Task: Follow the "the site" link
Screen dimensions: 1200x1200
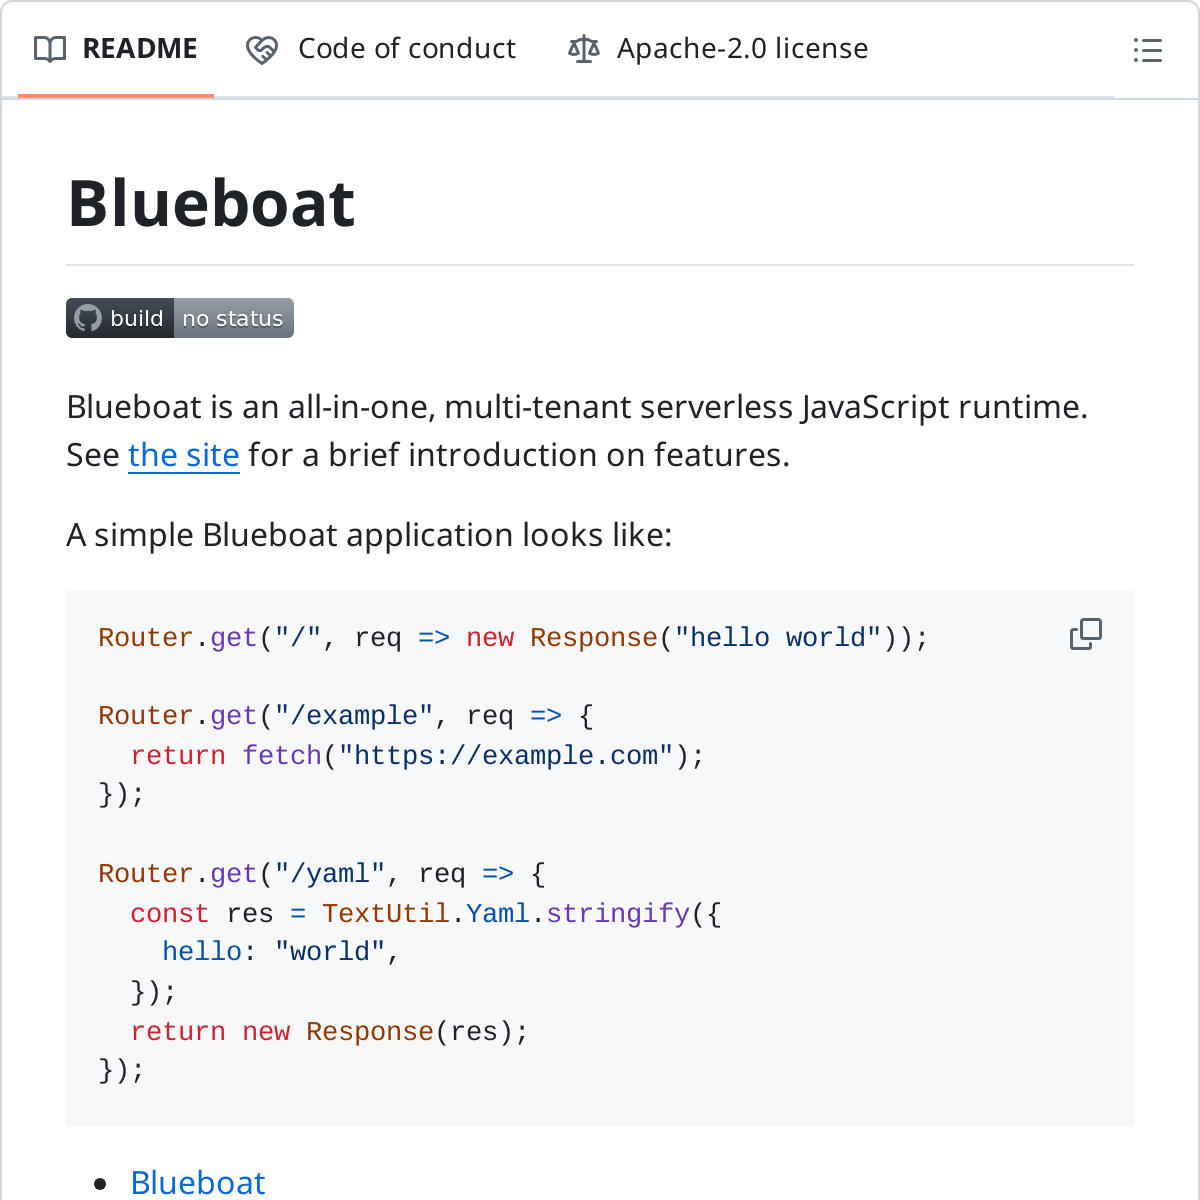Action: [184, 455]
